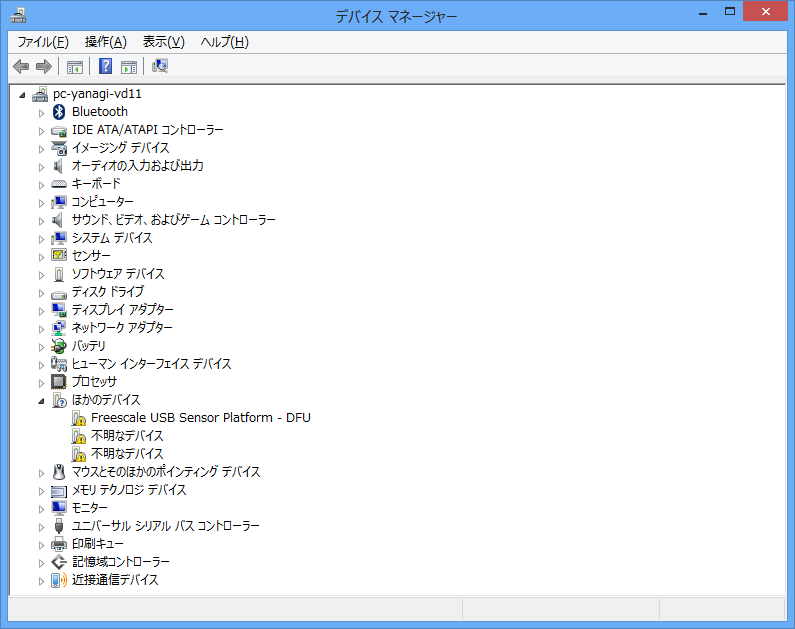The height and width of the screenshot is (629, 795).
Task: Collapse the pc-yanagi-vd11 root node
Action: 22,95
